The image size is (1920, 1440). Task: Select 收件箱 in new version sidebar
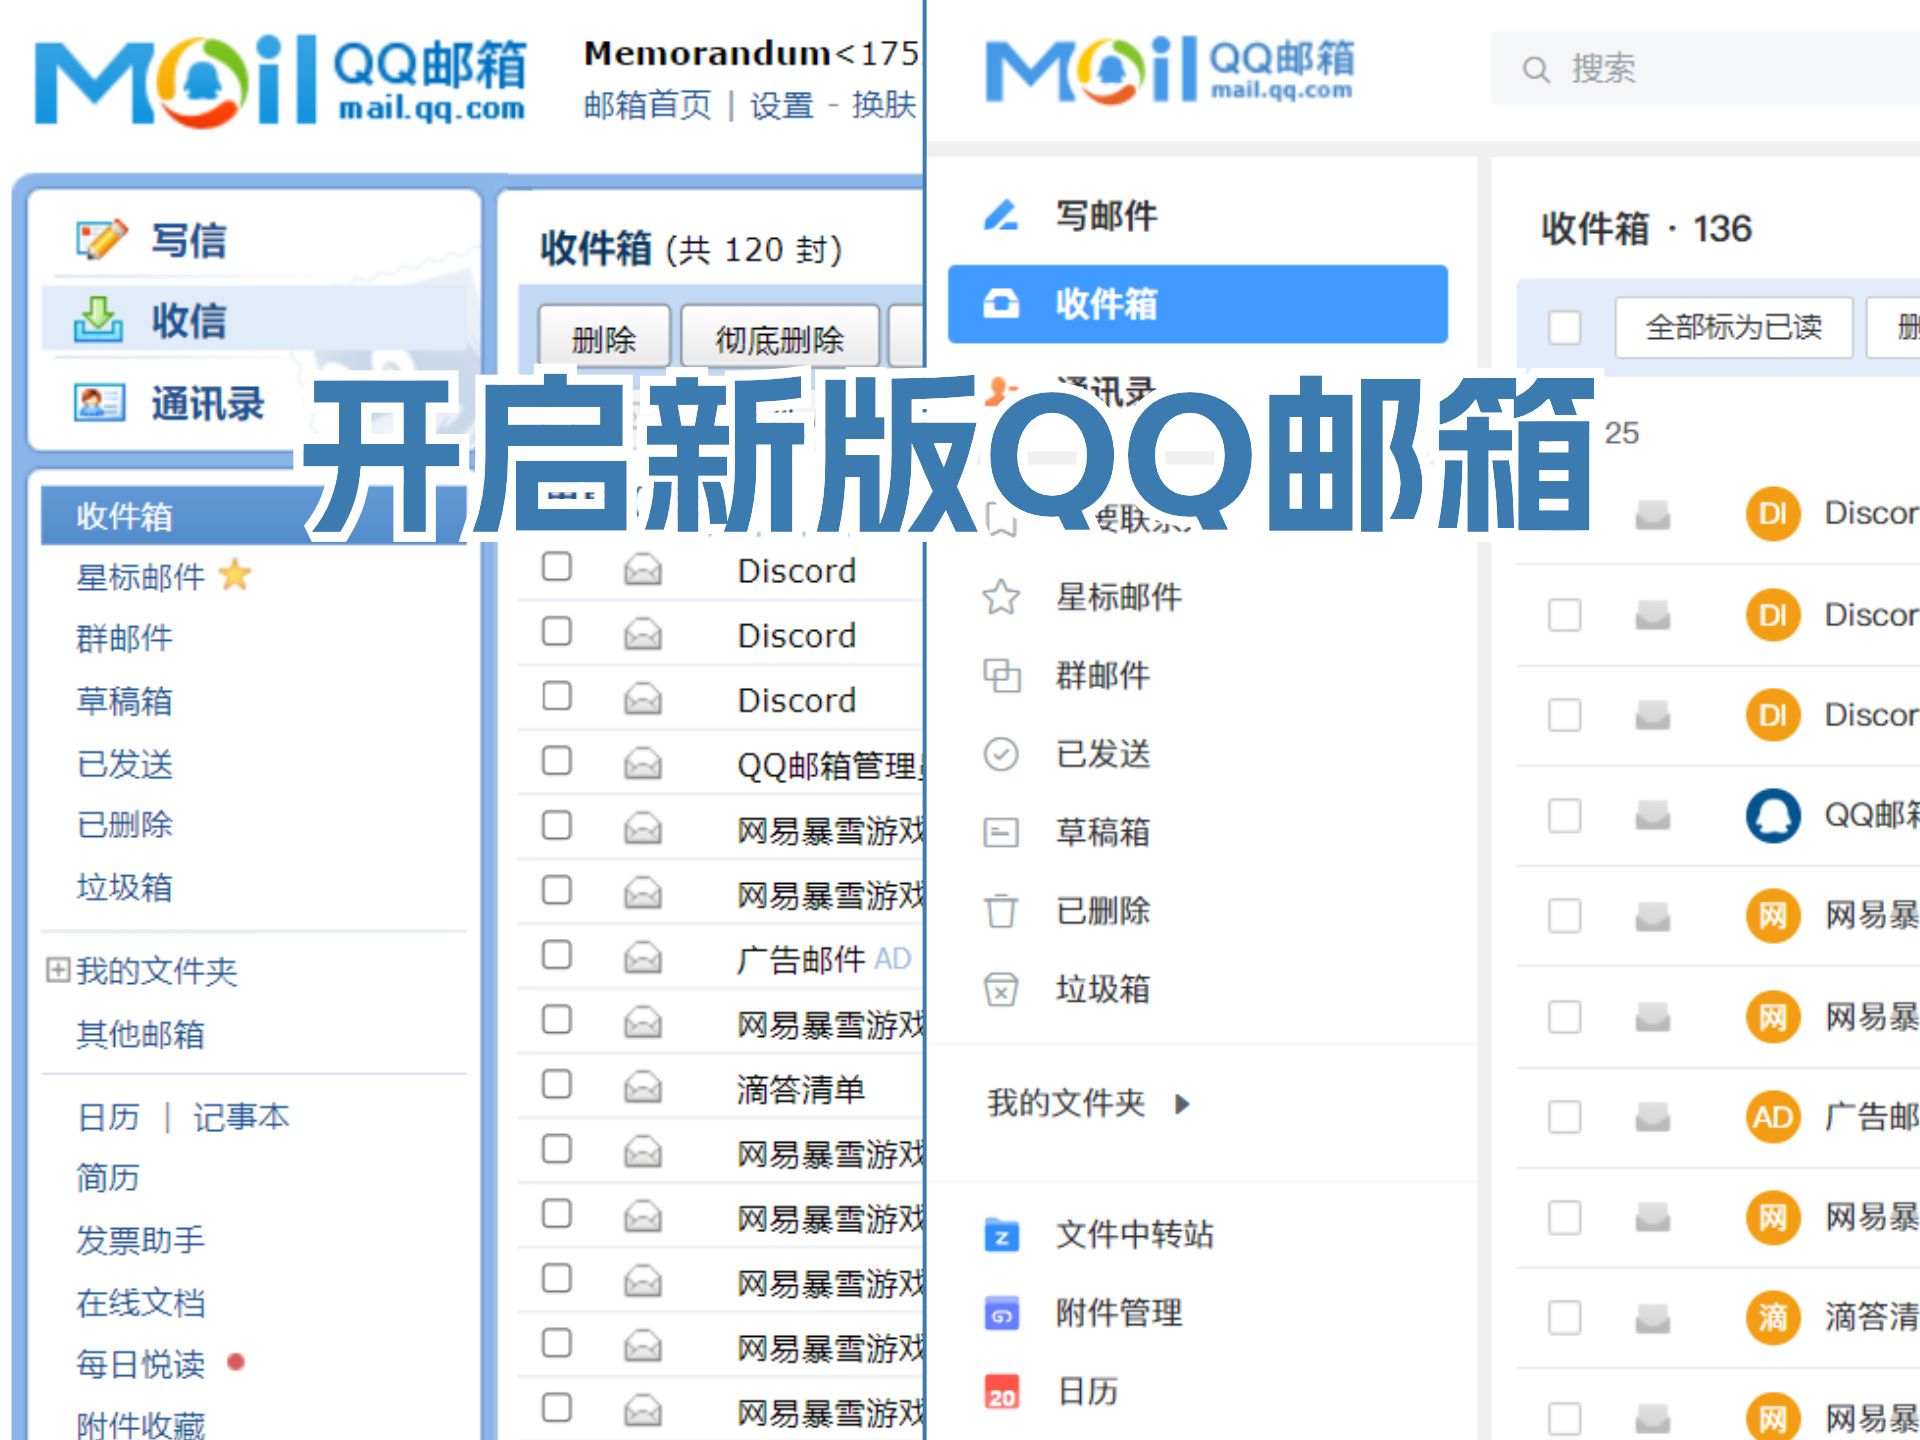[x=1198, y=304]
